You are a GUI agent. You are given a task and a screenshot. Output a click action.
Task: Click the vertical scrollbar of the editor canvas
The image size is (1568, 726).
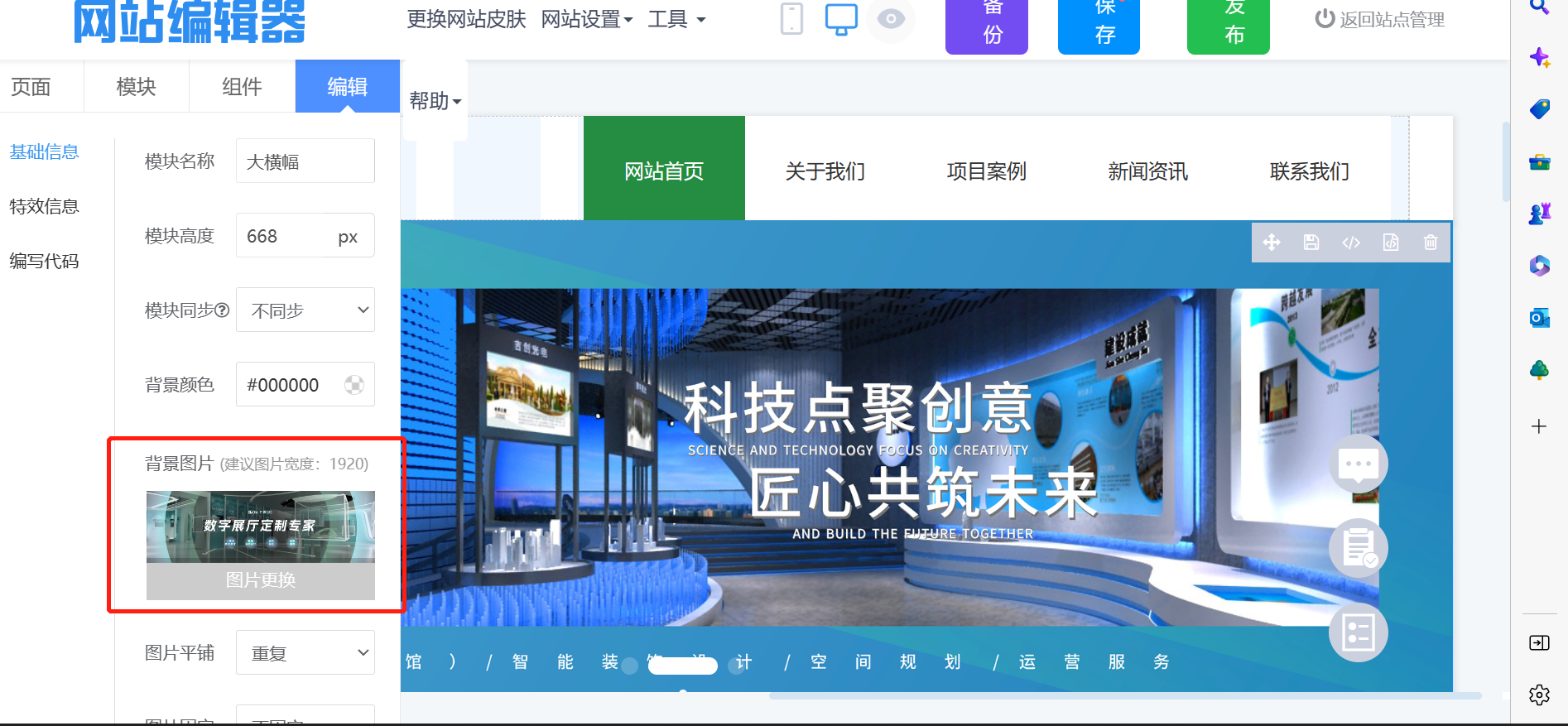(1507, 160)
